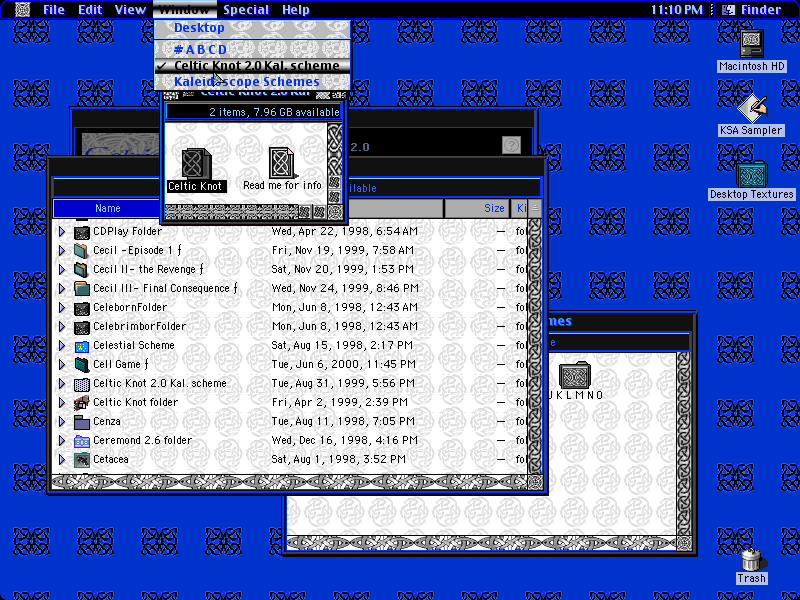Select the Desktop Textures folder icon
This screenshot has width=800, height=600.
752,173
